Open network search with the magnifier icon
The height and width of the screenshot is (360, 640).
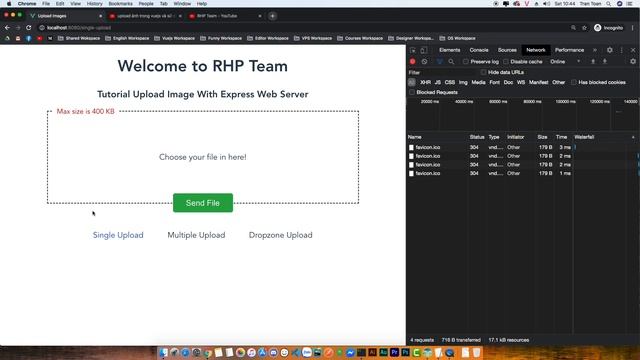(451, 62)
